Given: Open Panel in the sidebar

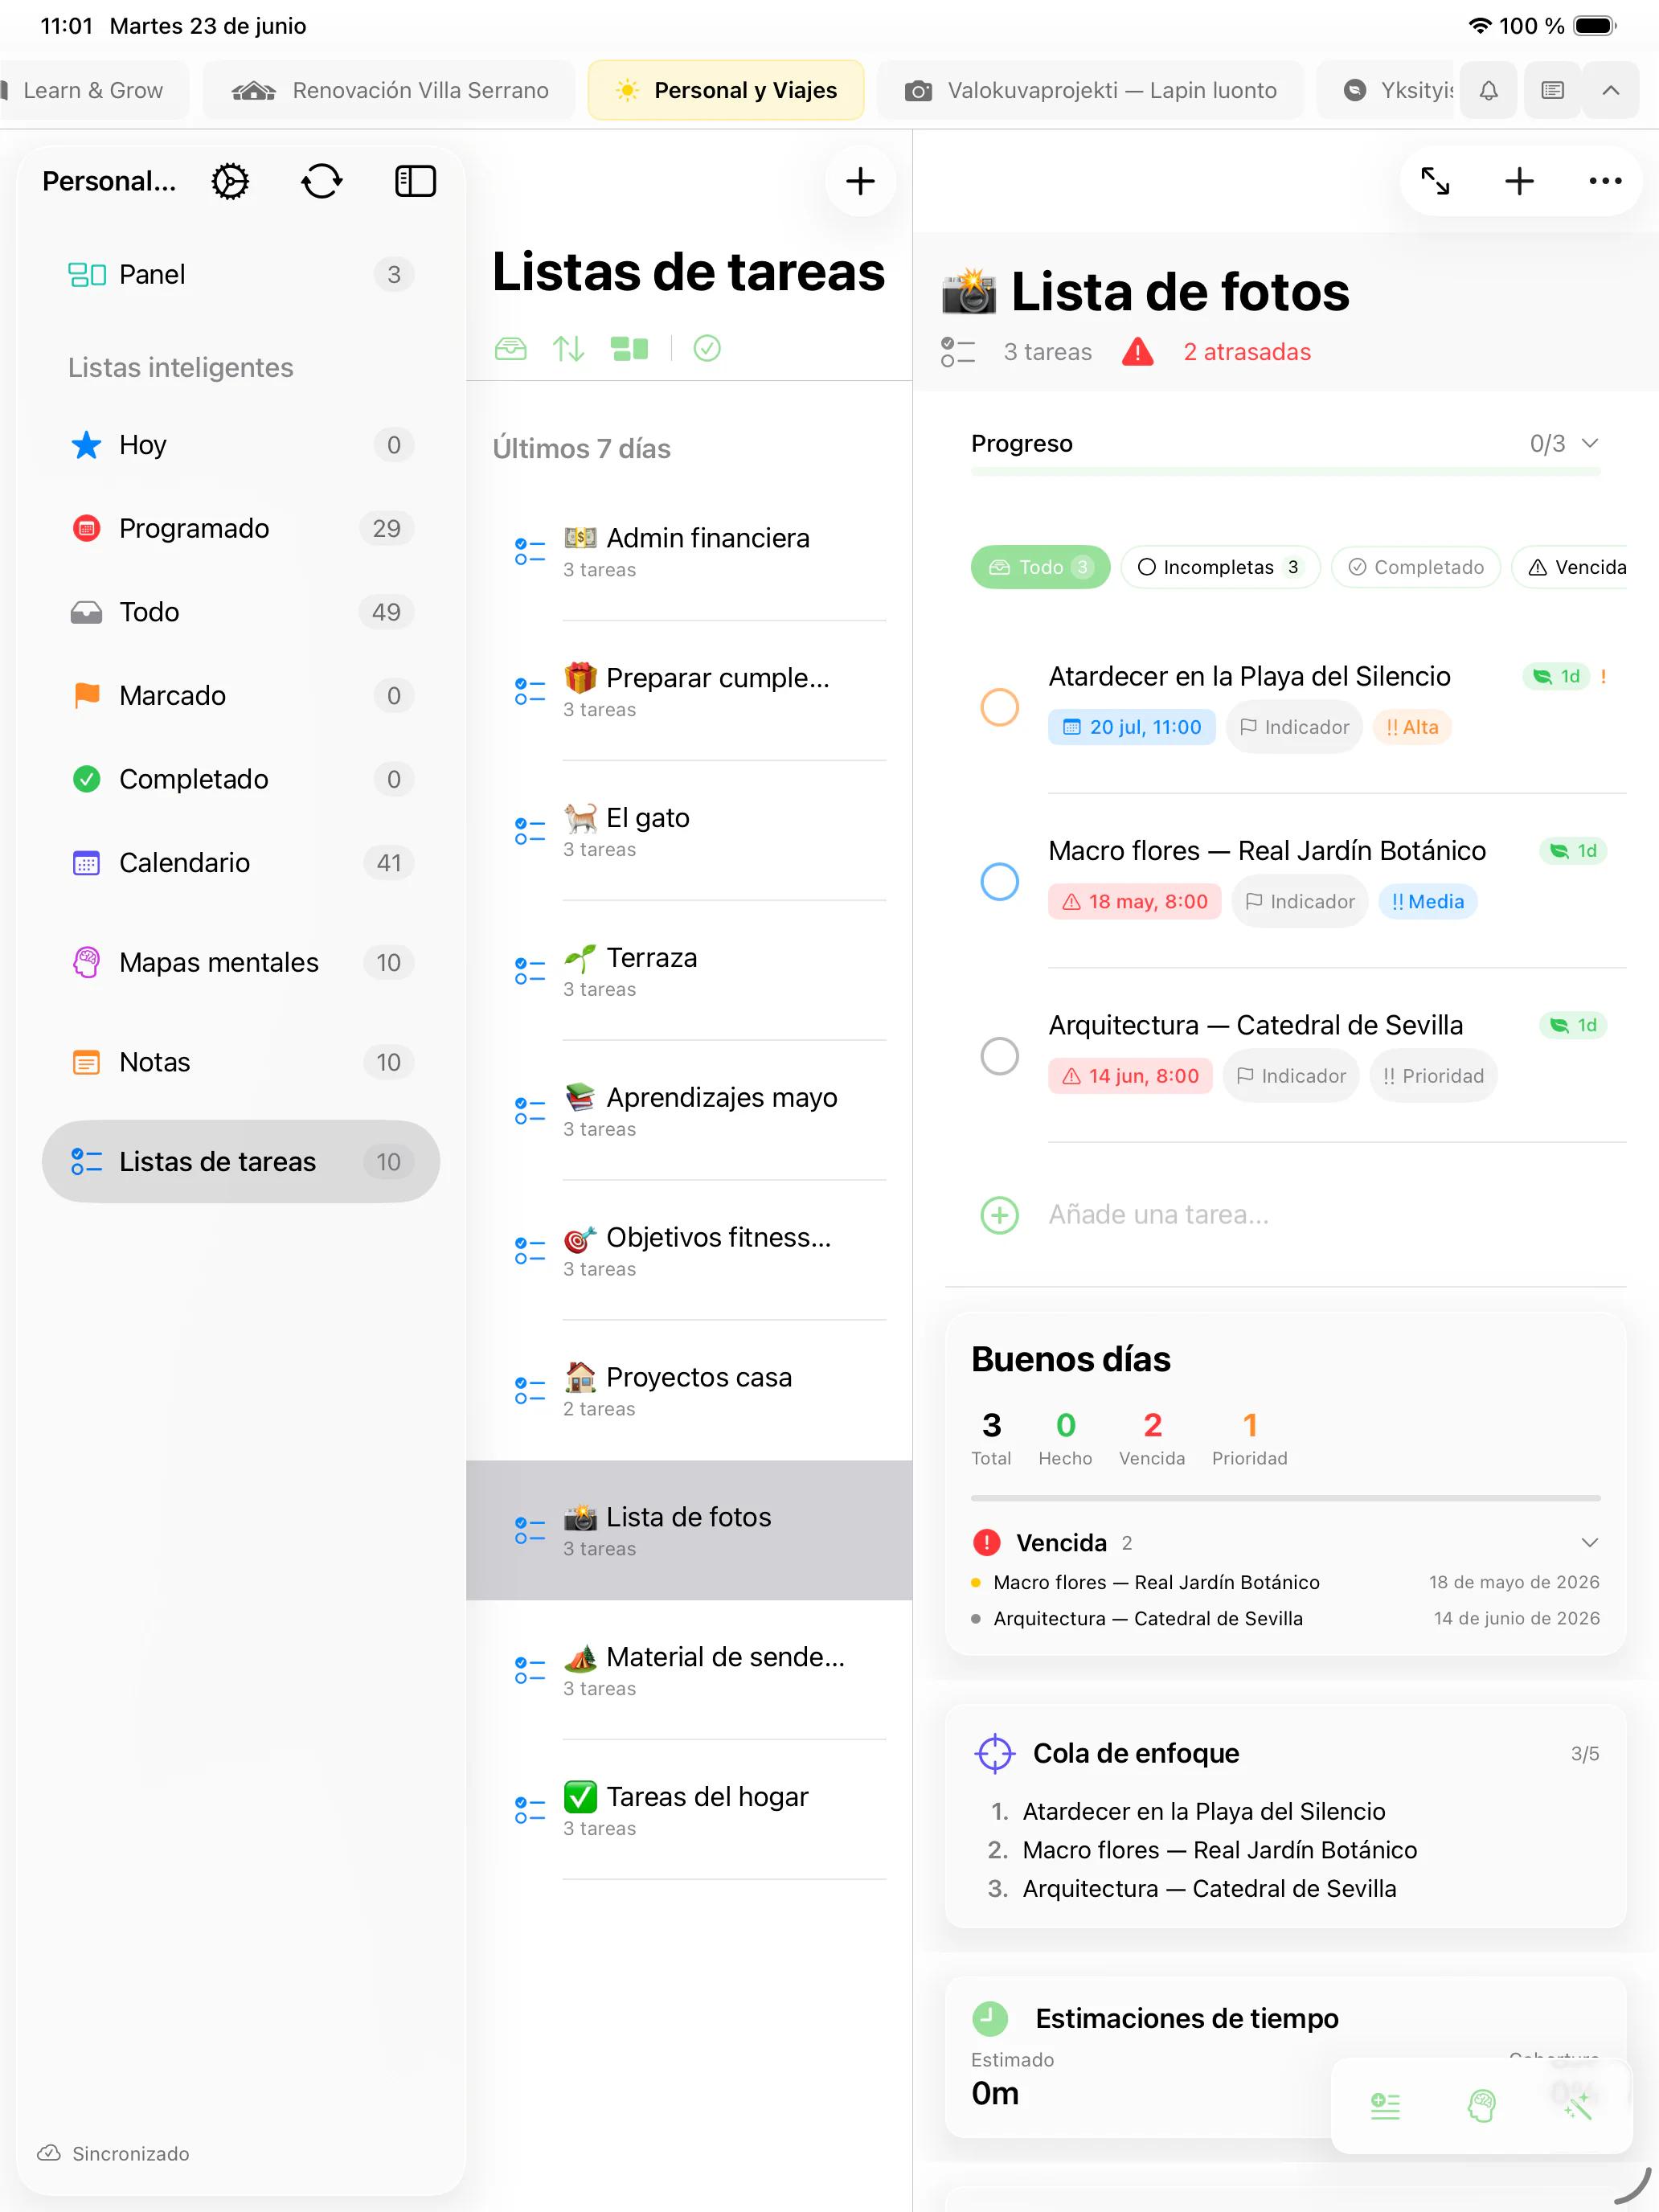Looking at the screenshot, I should pos(241,275).
